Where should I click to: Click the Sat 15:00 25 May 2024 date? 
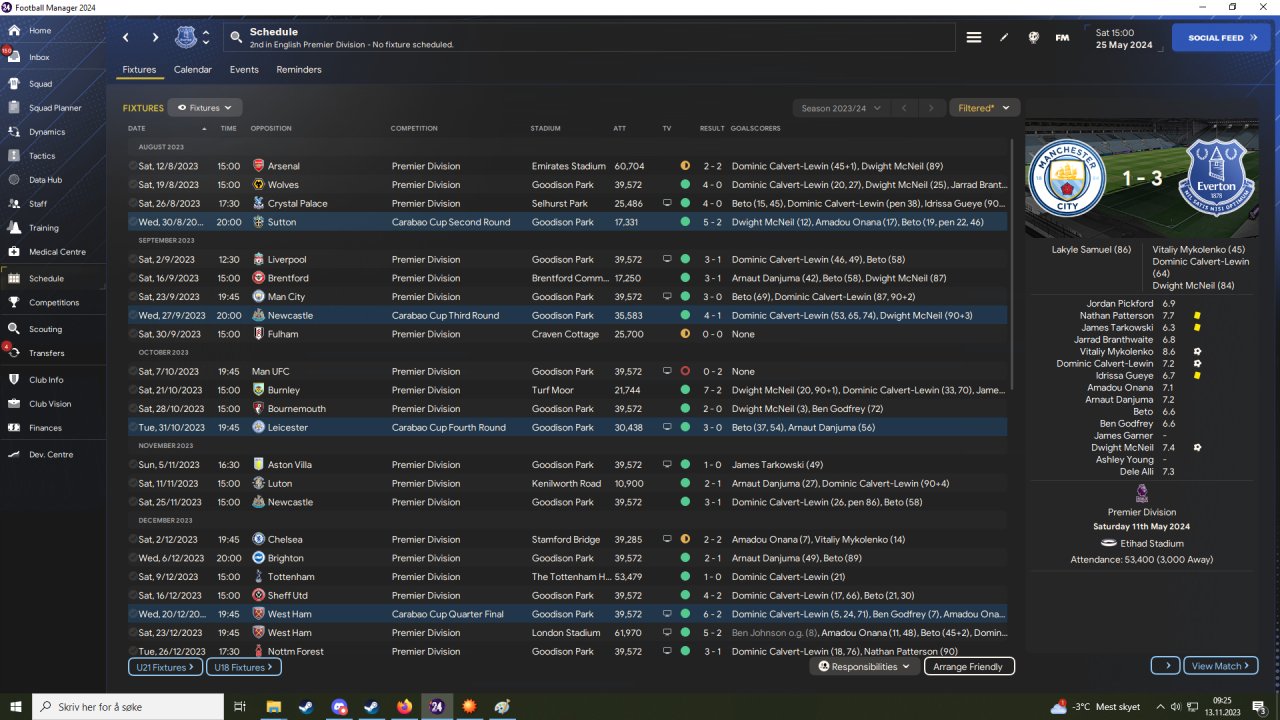(x=1124, y=38)
